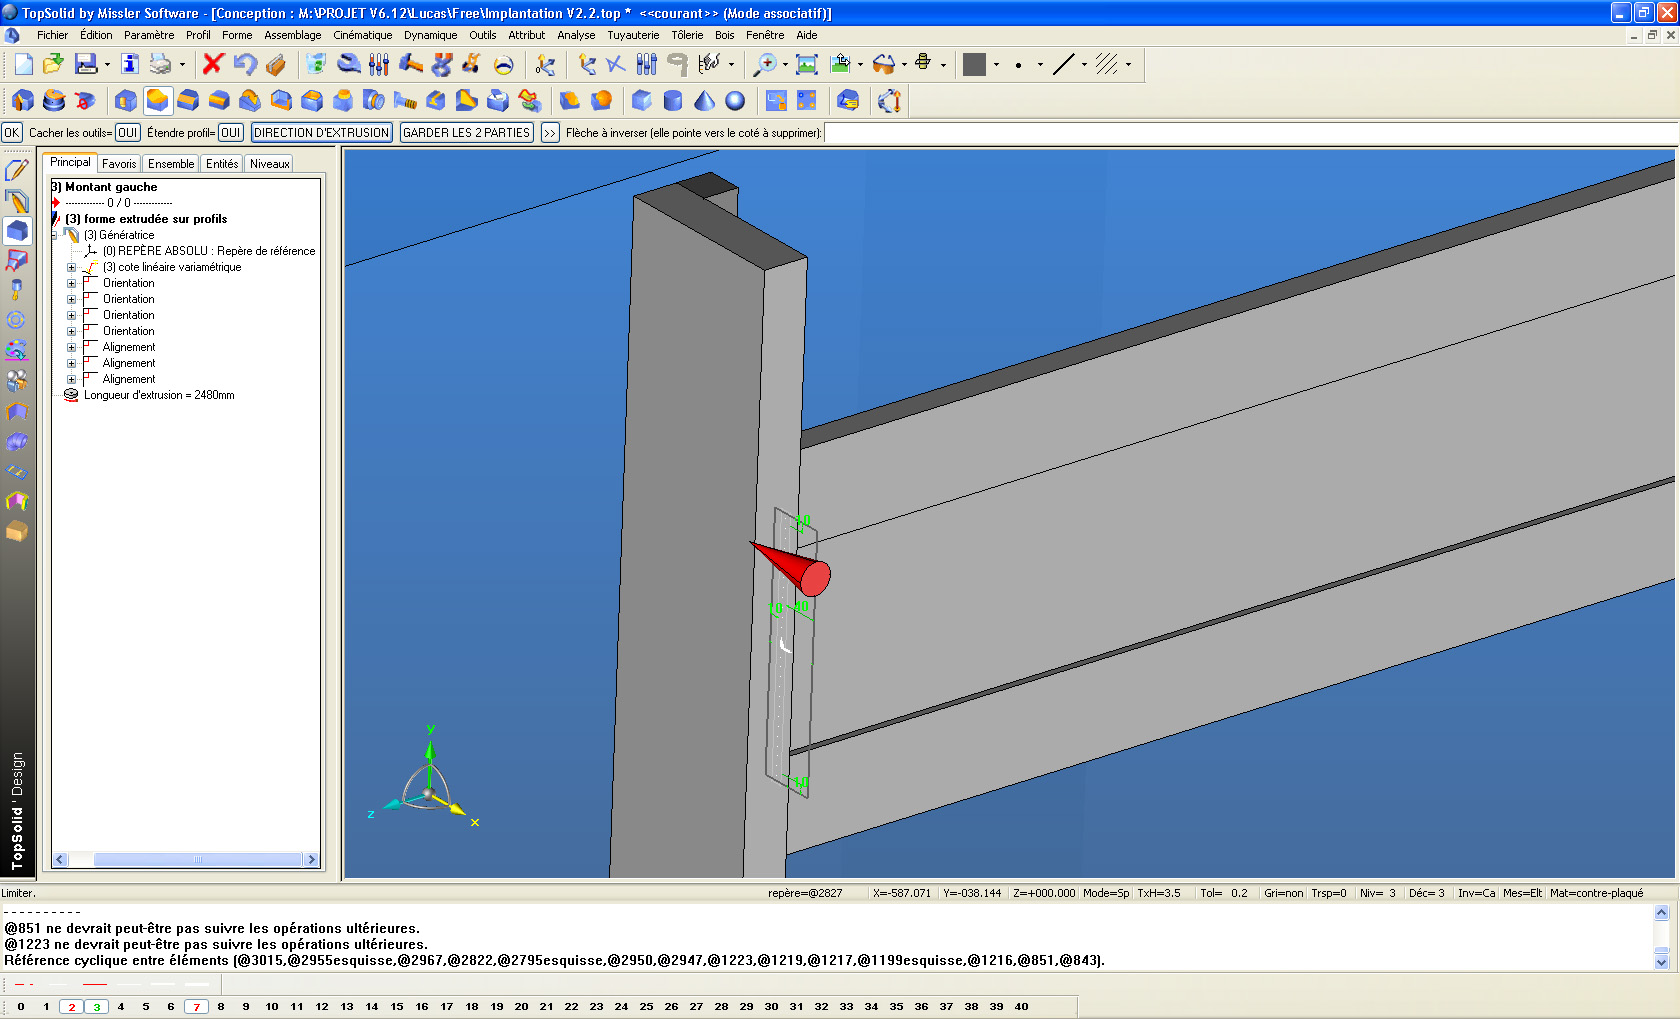Click the DIRECTION D'EXTRUSION button
The height and width of the screenshot is (1019, 1680).
(x=321, y=132)
